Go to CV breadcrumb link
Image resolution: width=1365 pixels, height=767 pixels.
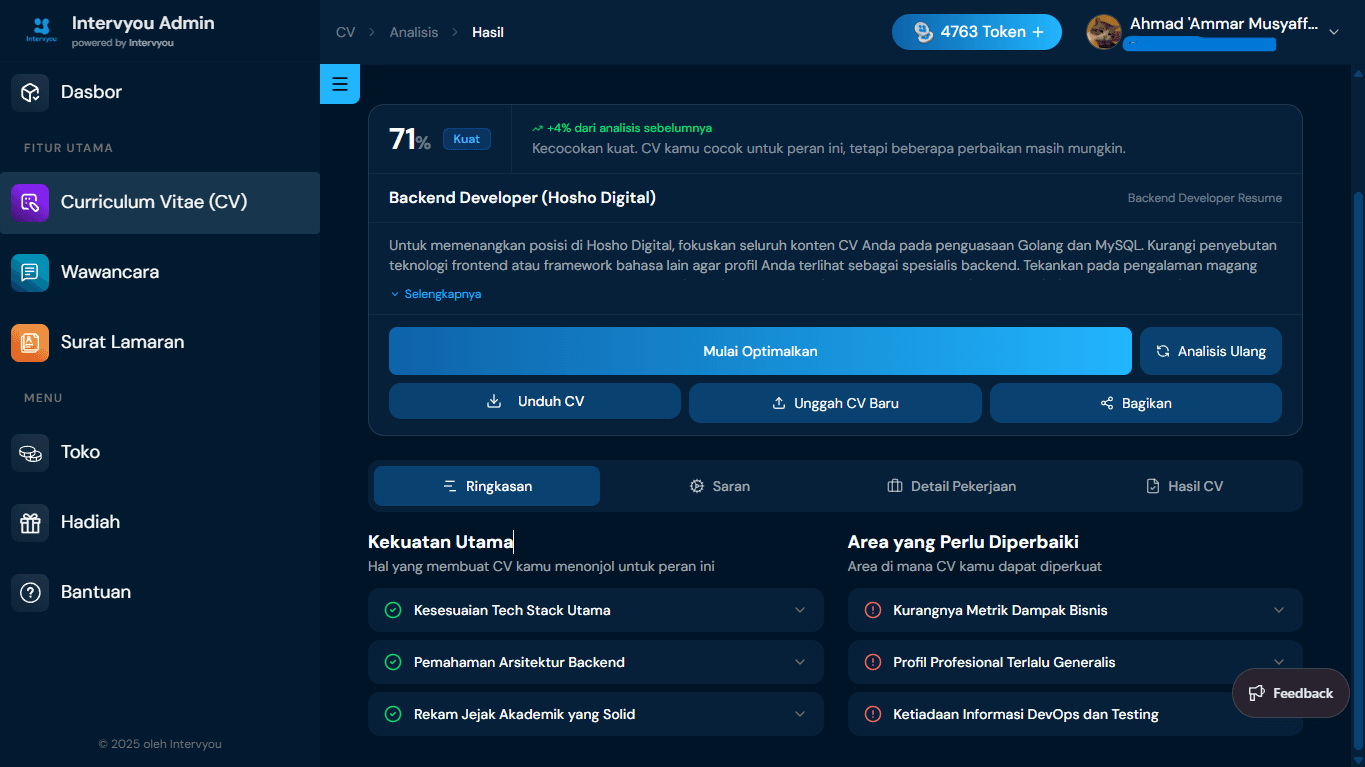(346, 32)
